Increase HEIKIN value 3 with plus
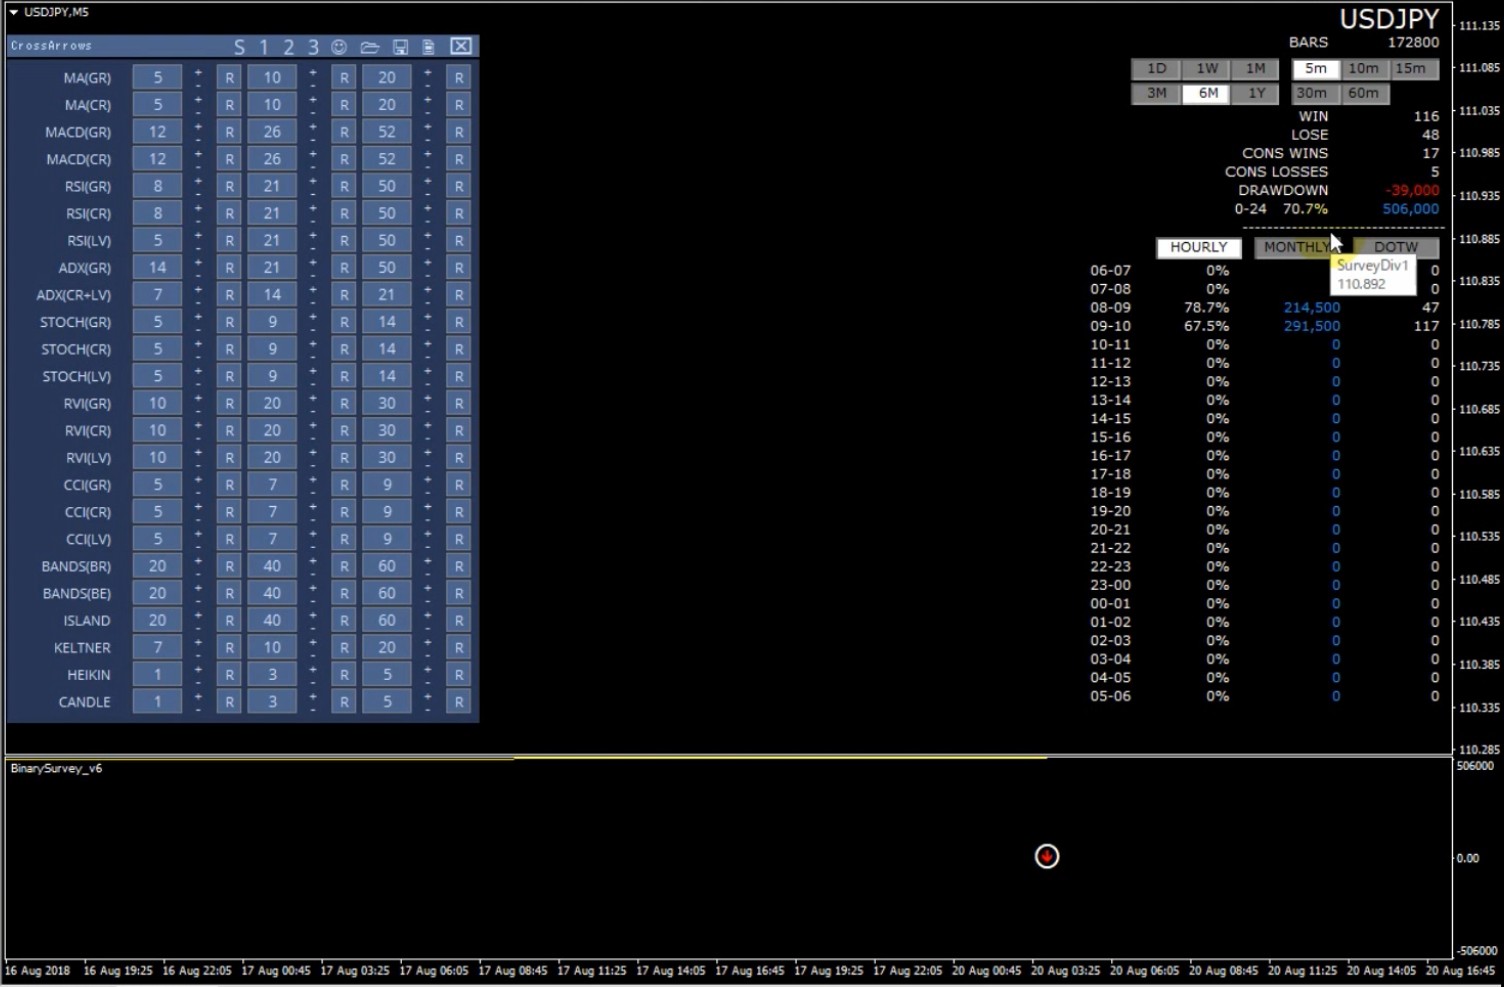Image resolution: width=1504 pixels, height=987 pixels. tap(313, 669)
